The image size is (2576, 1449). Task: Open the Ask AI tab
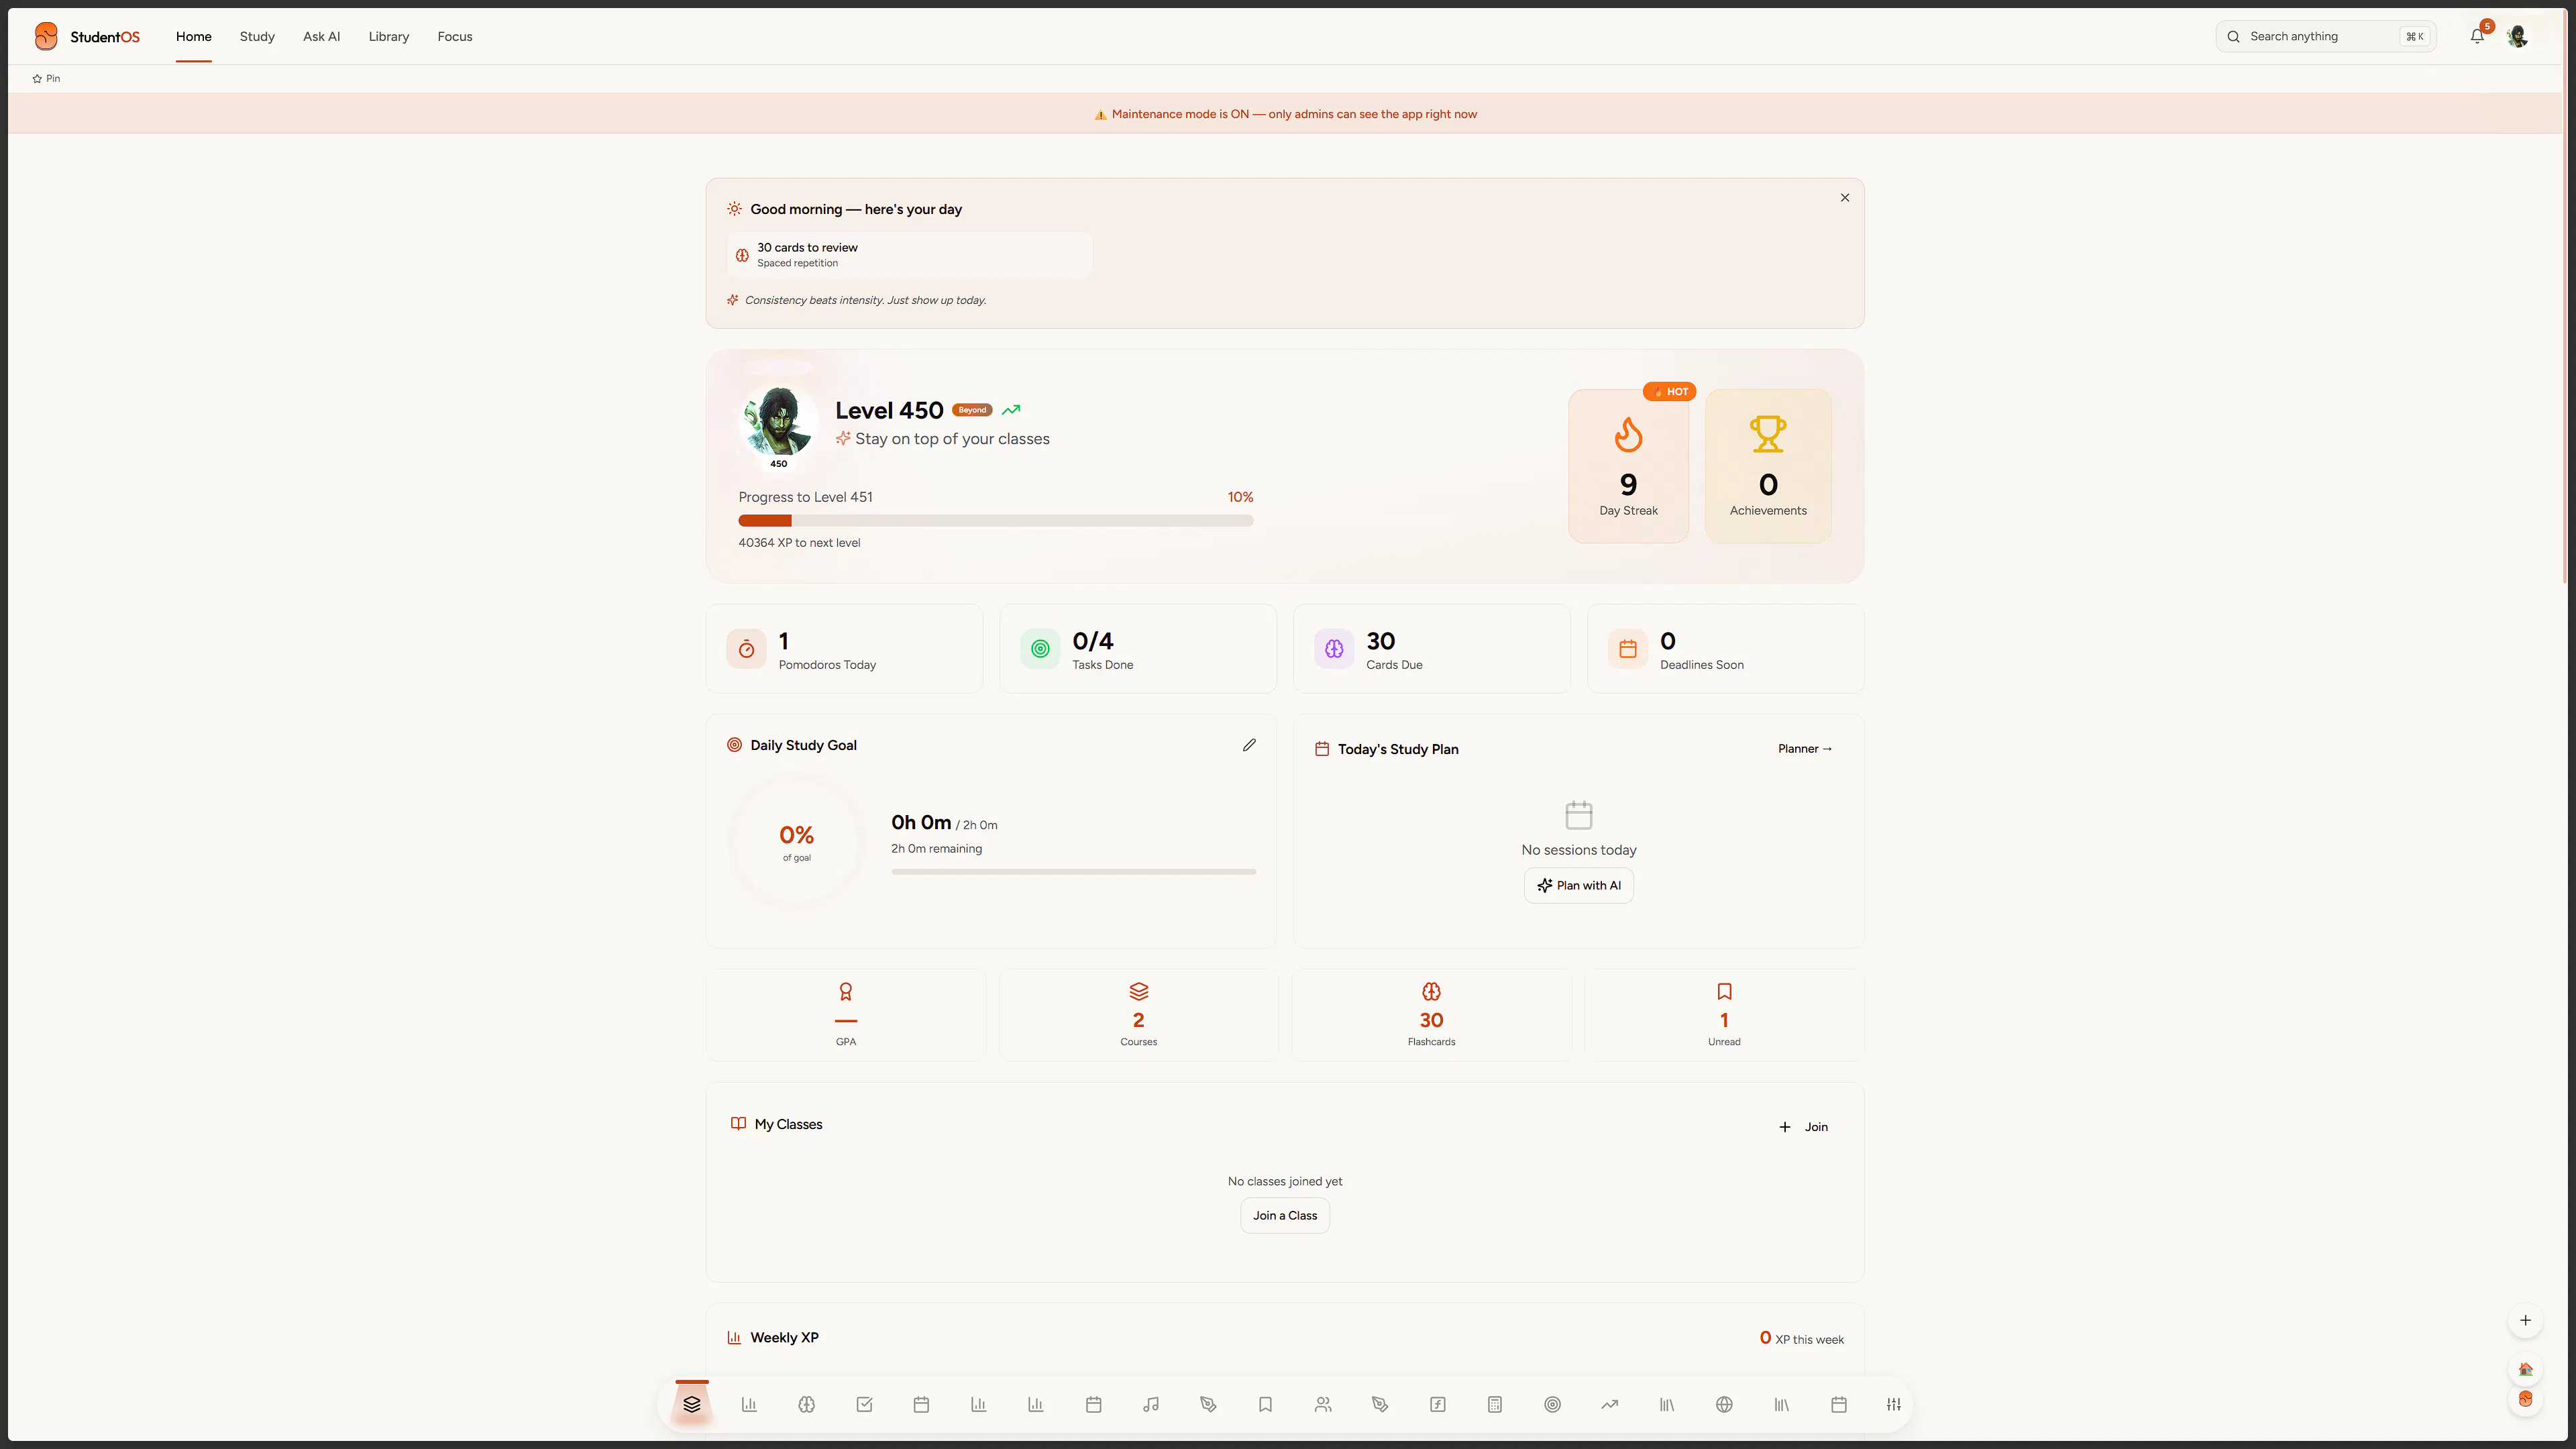(x=322, y=36)
